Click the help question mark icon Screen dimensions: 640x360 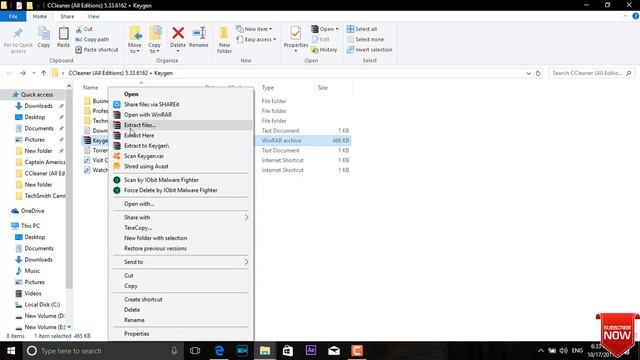pyautogui.click(x=636, y=16)
